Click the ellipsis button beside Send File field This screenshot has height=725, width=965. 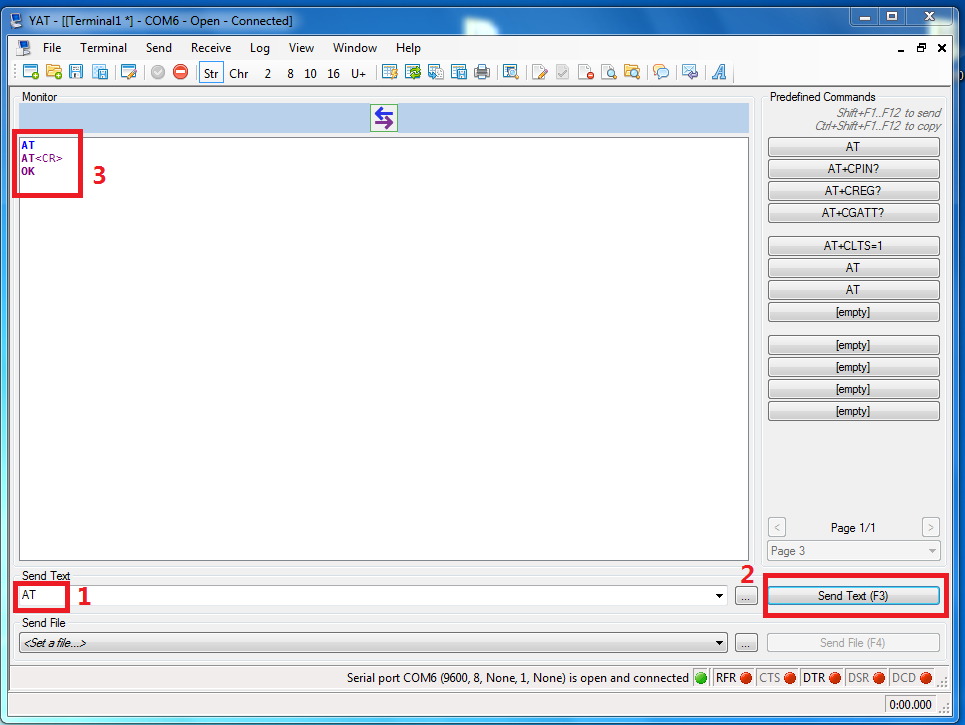coord(746,643)
